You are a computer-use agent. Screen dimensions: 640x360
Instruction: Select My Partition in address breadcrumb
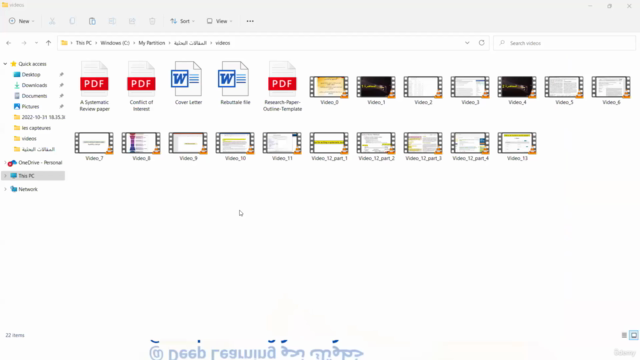coord(152,43)
